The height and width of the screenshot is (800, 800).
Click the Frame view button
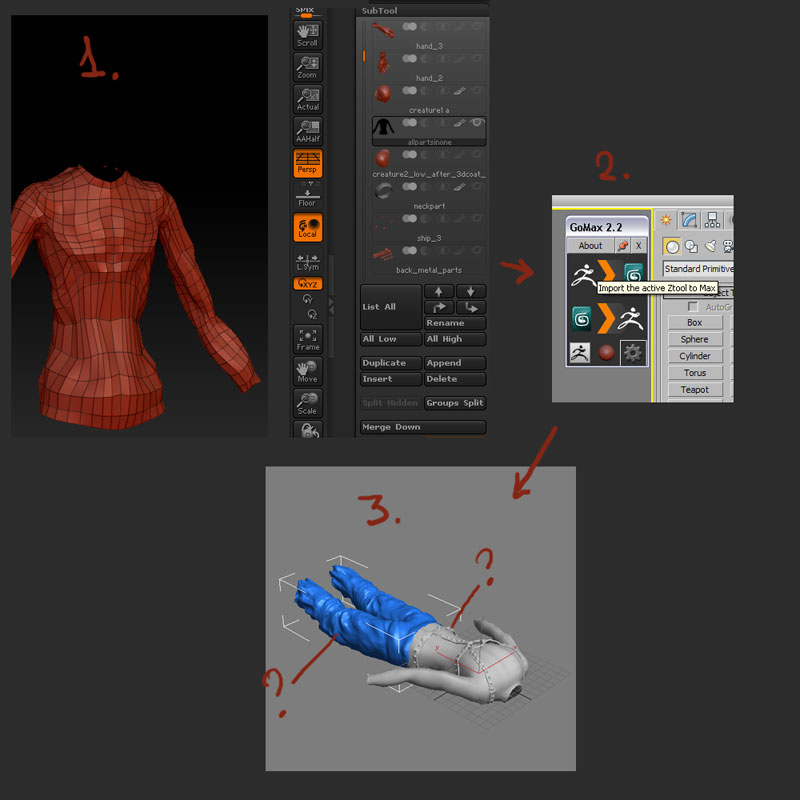click(x=308, y=339)
